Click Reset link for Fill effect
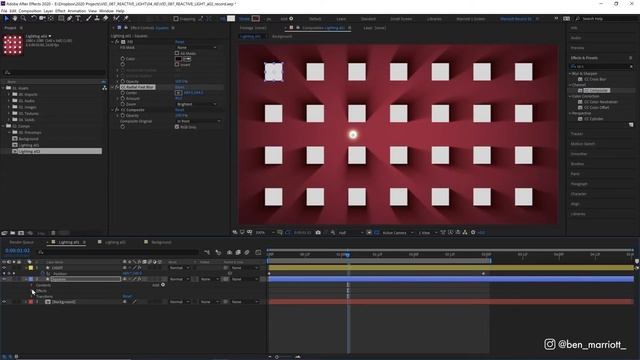 click(180, 42)
